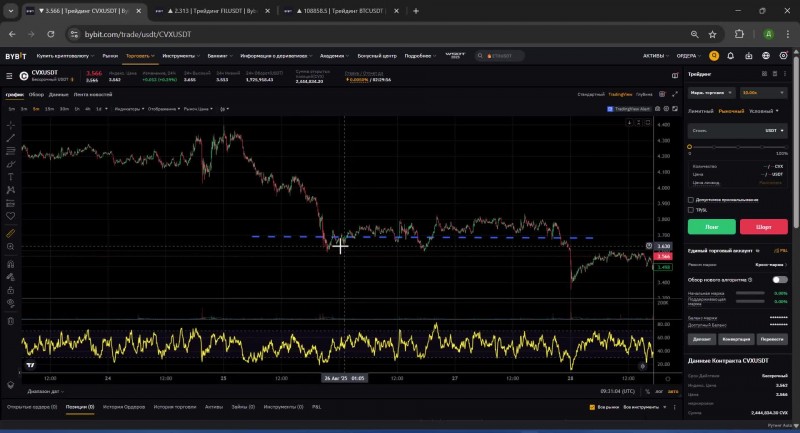This screenshot has height=433, width=800.
Task: Select the 15m chart timeframe
Action: click(49, 108)
